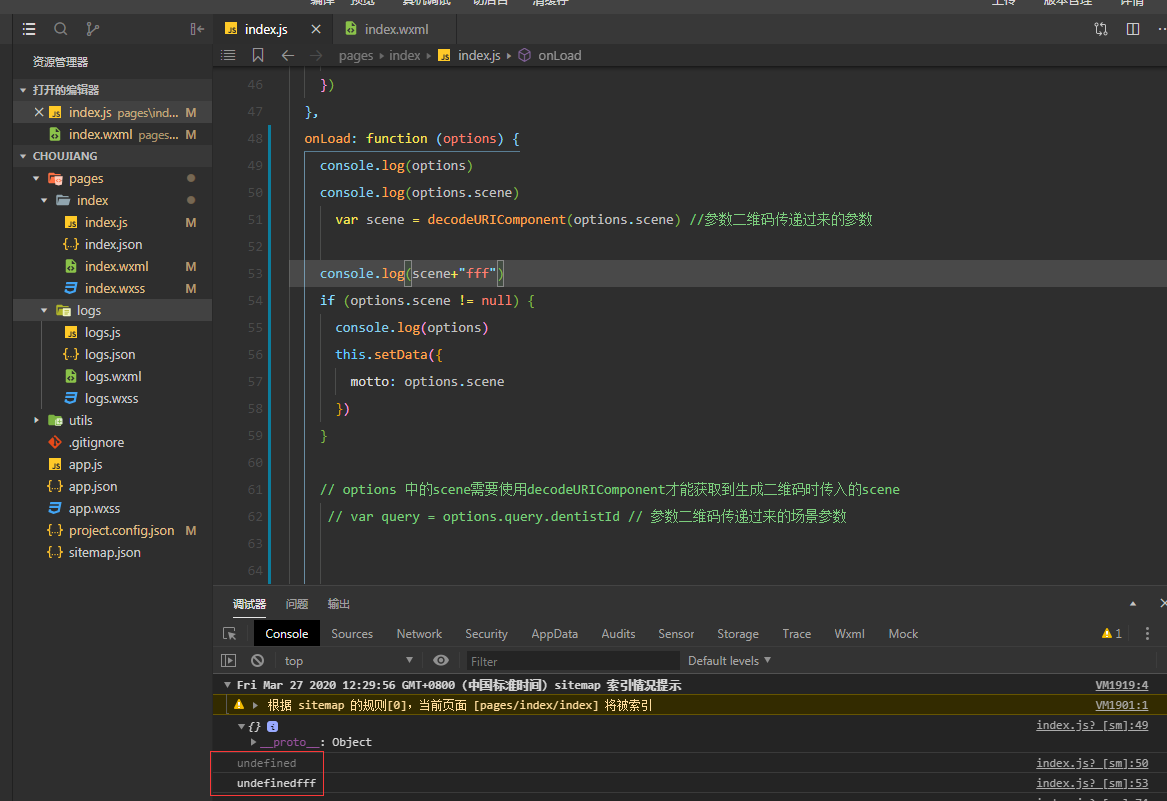Switch to the index.wxml editor tab
The width and height of the screenshot is (1167, 801).
396,30
